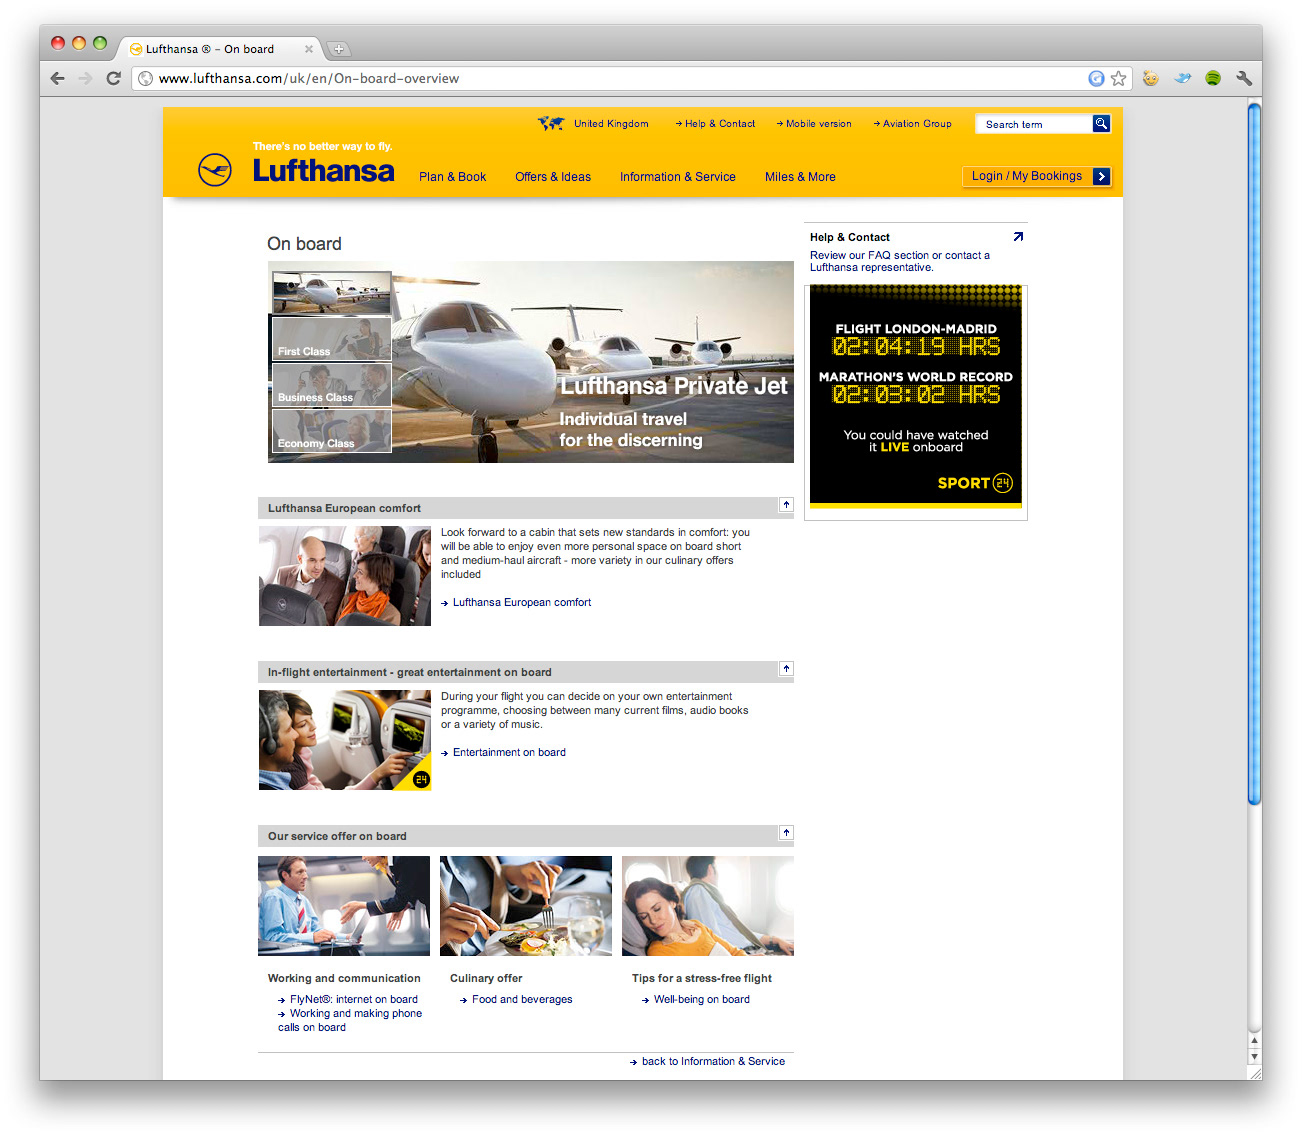Collapse the Lufthansa European comfort section
This screenshot has height=1135, width=1302.
coord(786,505)
